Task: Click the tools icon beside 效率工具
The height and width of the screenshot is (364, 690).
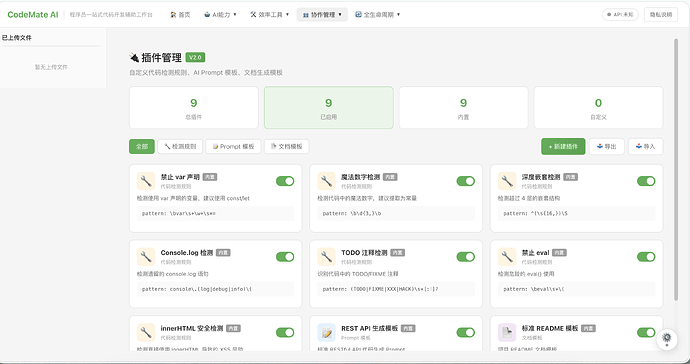Action: [253, 15]
